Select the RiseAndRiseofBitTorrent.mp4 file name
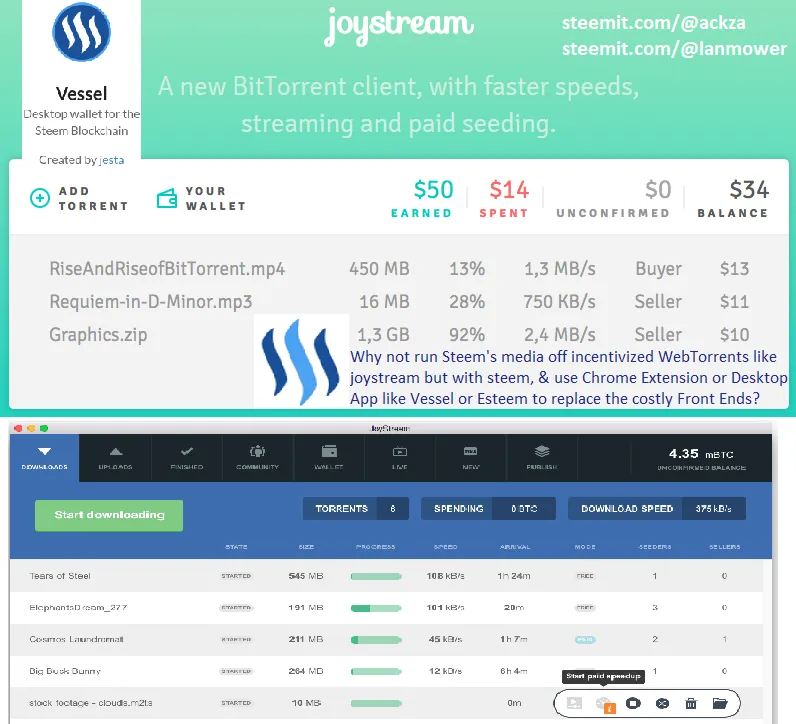The width and height of the screenshot is (796, 724). coord(167,269)
